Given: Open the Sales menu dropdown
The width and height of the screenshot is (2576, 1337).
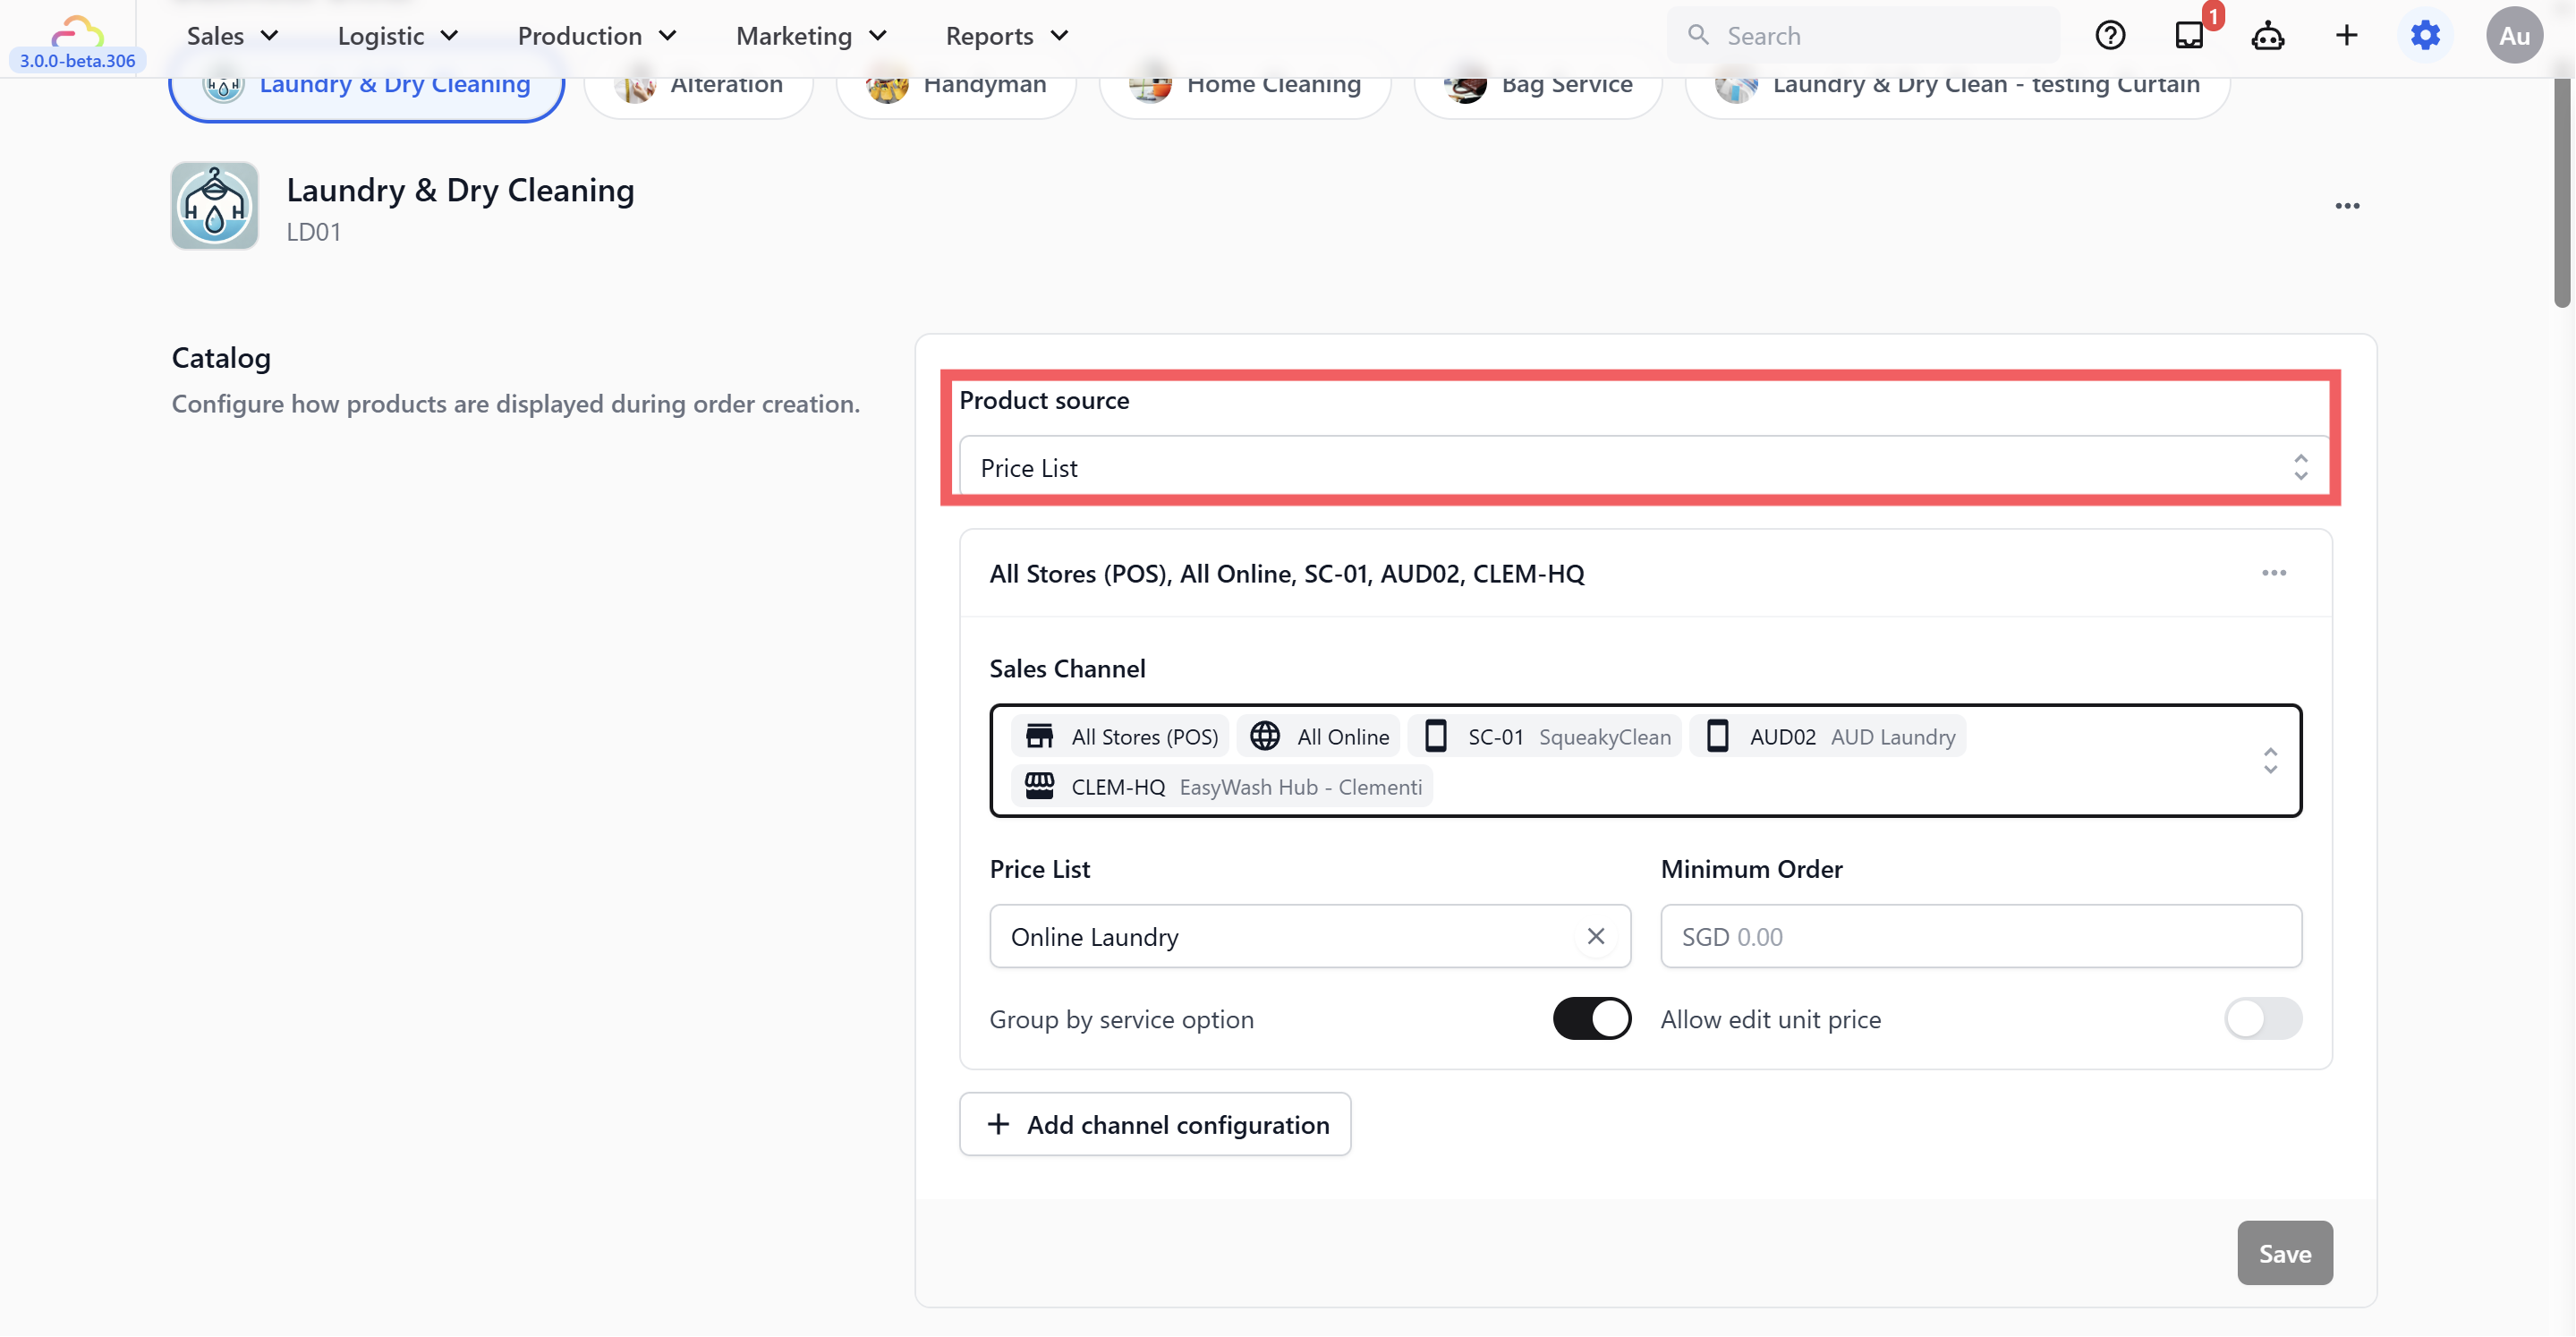Looking at the screenshot, I should (232, 36).
